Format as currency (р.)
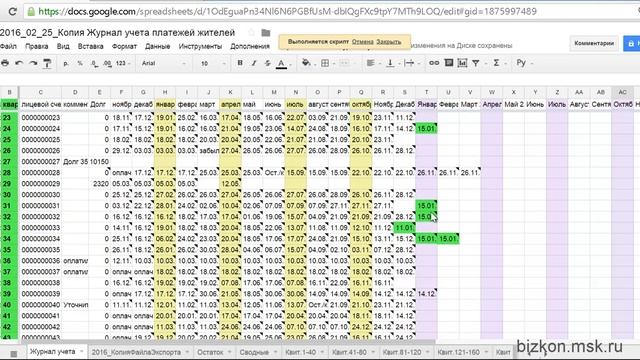Image resolution: width=640 pixels, height=360 pixels. [x=66, y=63]
